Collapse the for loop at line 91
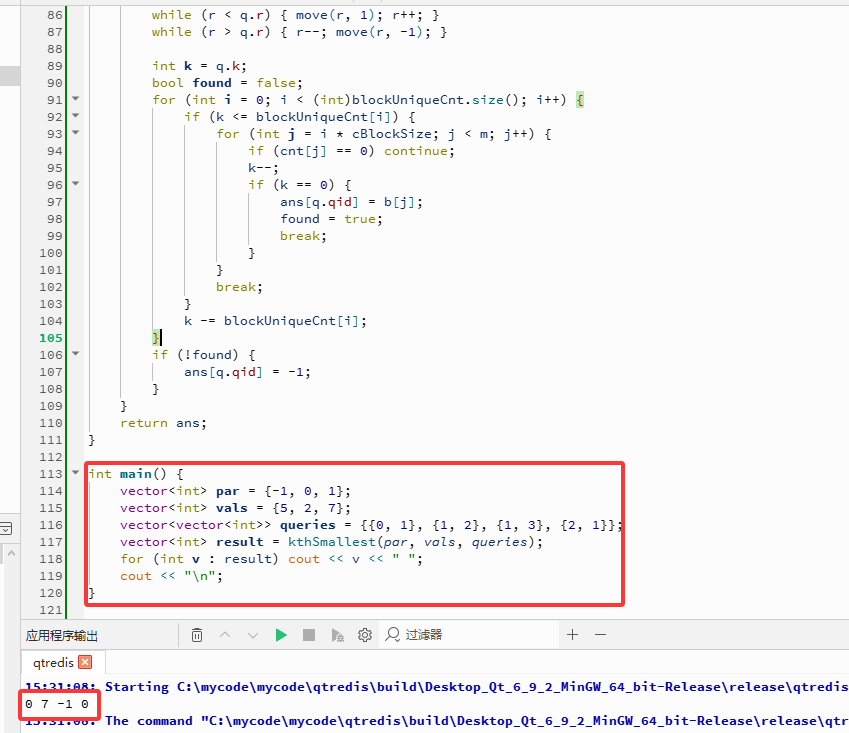The height and width of the screenshot is (733, 849). tap(76, 99)
